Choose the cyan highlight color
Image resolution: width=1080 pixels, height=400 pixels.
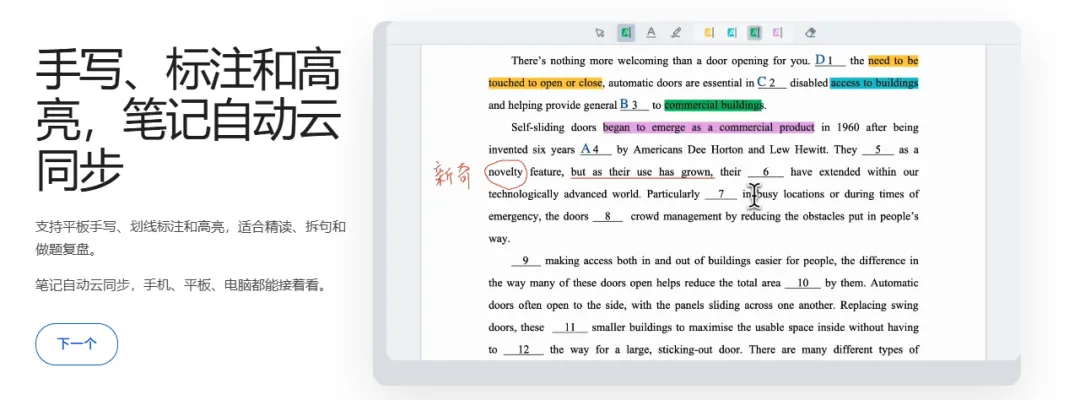pos(731,32)
